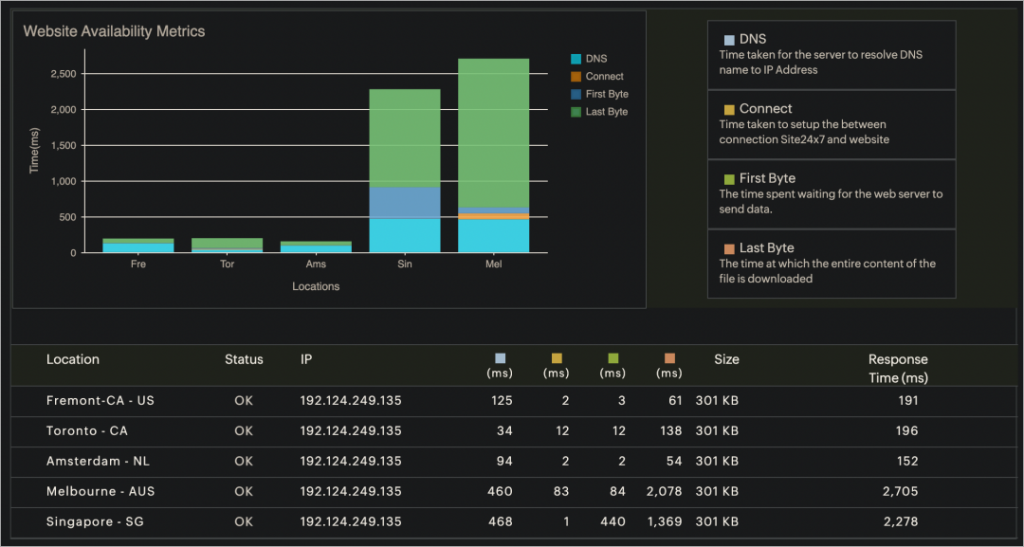
Task: Click the Connect yellow square in info panel
Action: (x=729, y=110)
